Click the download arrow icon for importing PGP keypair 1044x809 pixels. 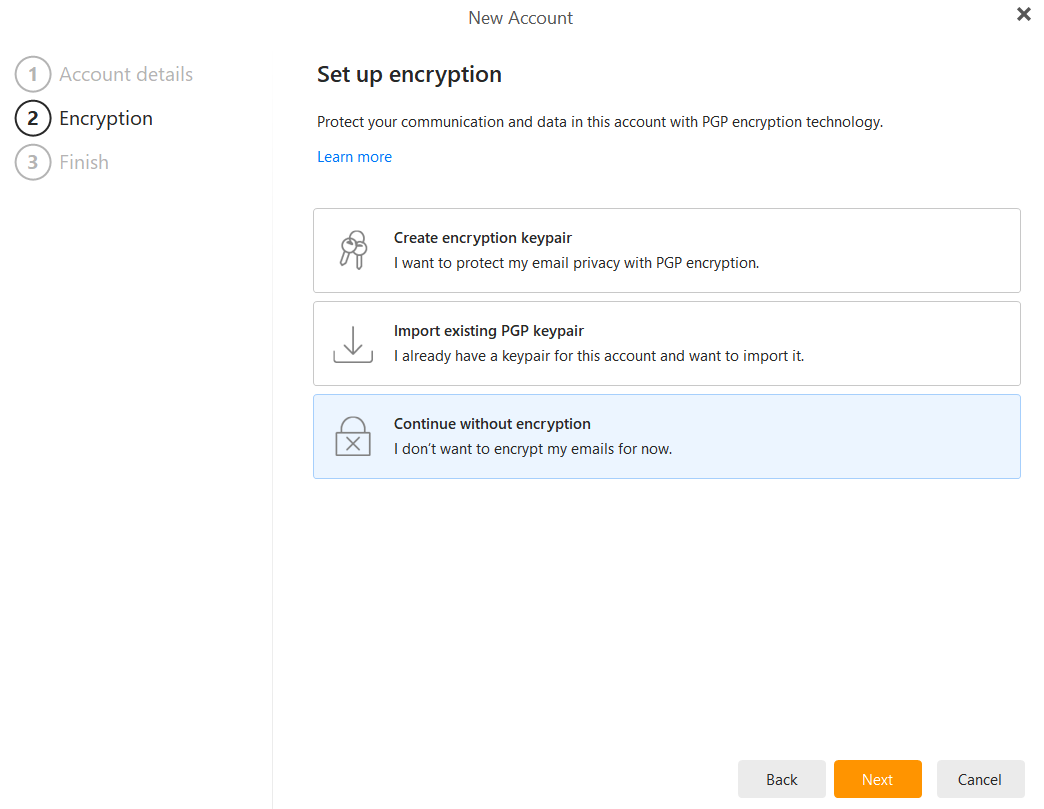coord(352,343)
